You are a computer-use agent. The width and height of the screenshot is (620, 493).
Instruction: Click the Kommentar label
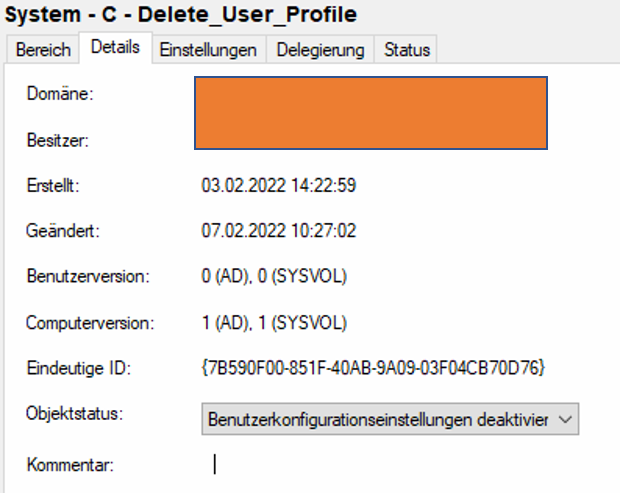point(70,465)
